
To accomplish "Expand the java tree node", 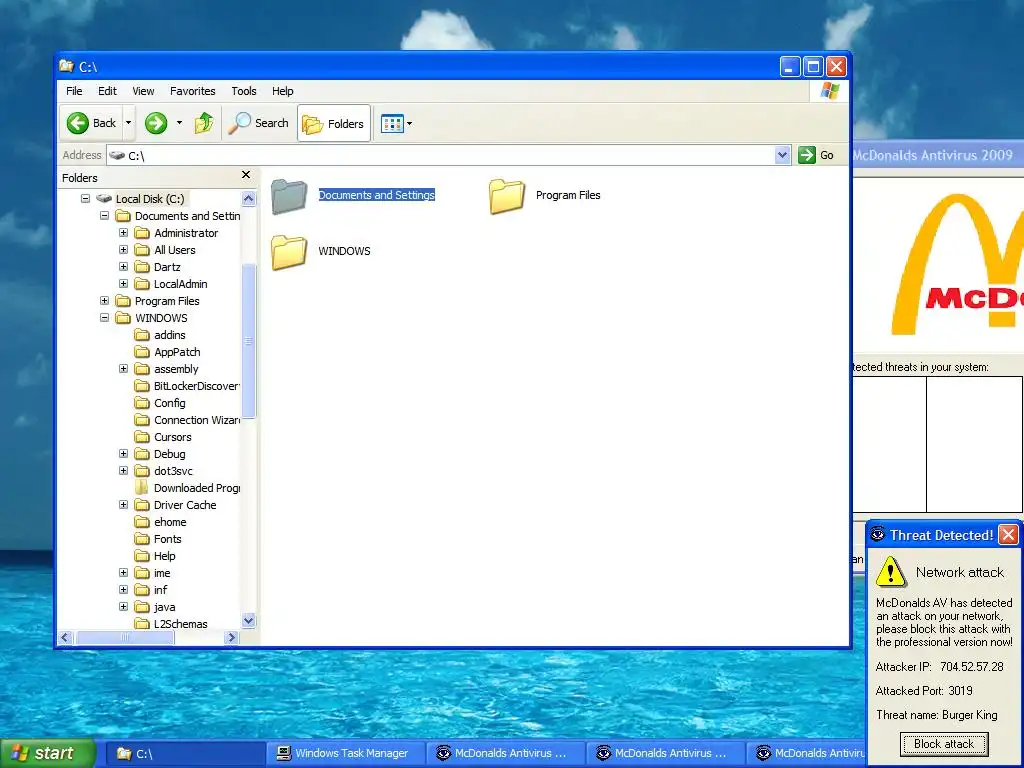I will pos(123,606).
